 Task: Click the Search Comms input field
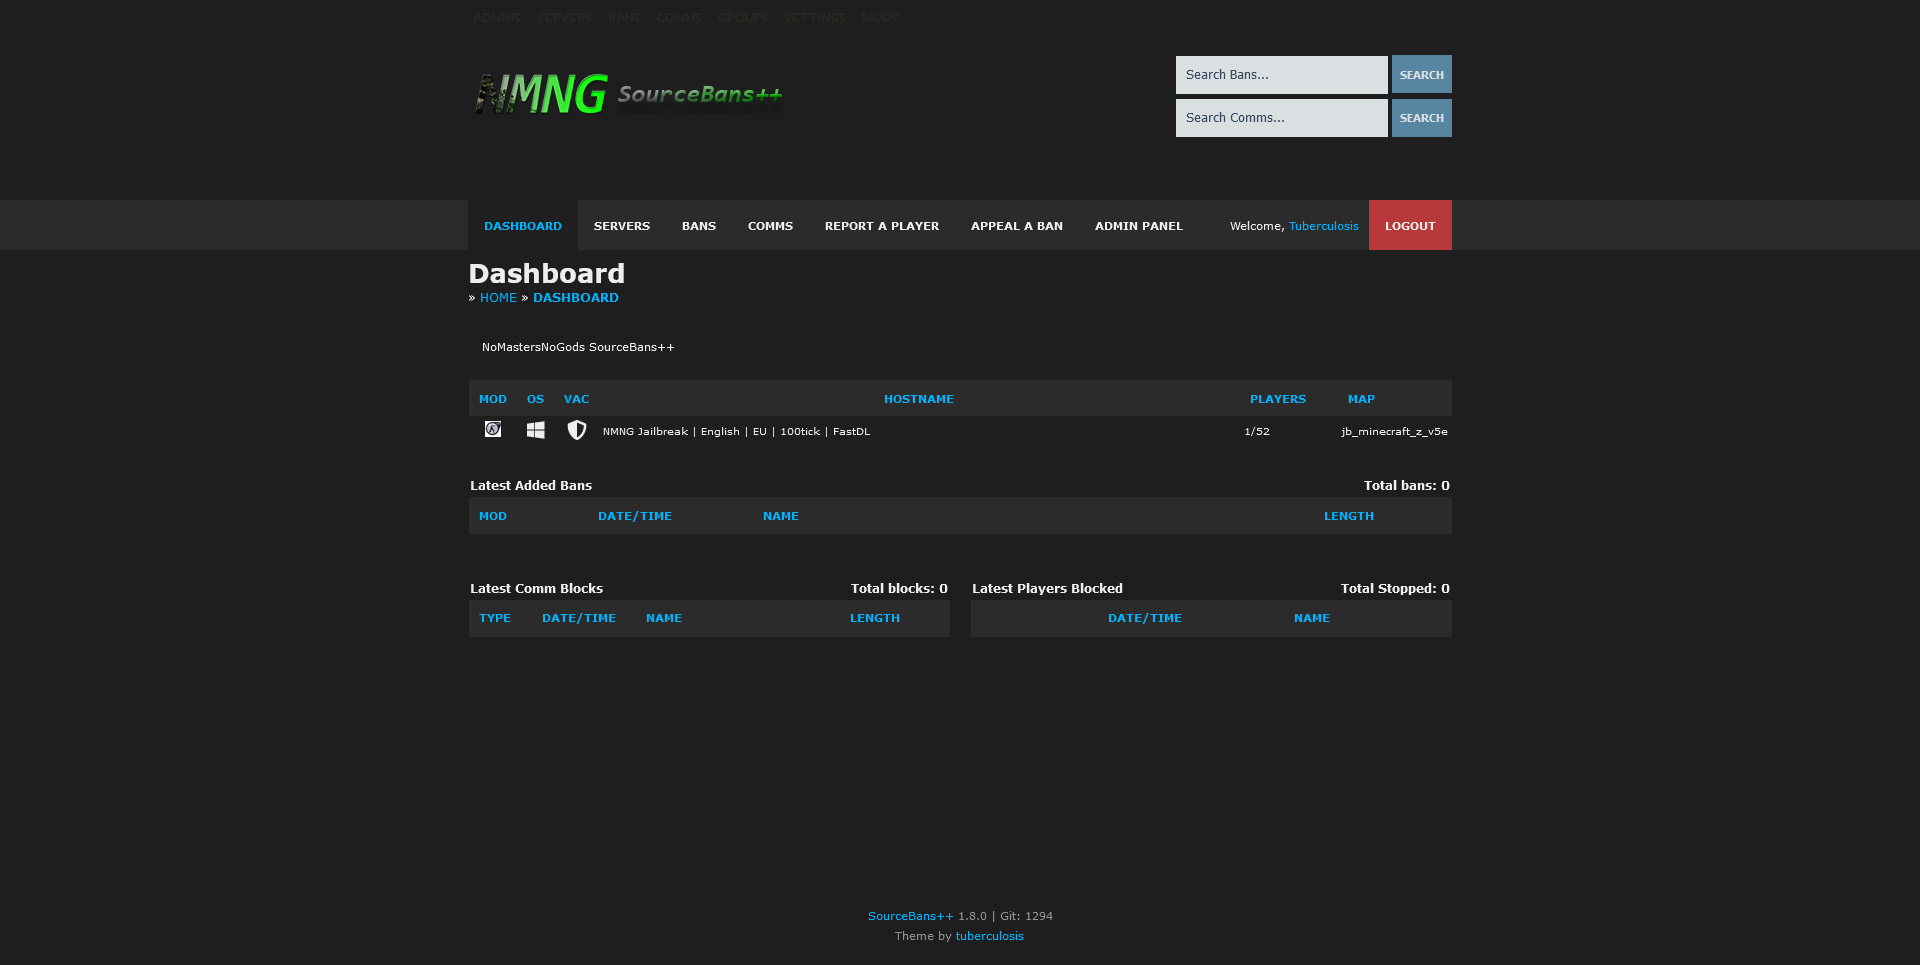1282,118
